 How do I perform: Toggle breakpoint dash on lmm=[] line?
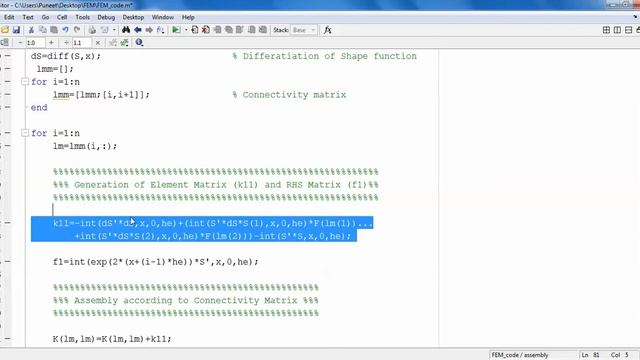[8, 69]
